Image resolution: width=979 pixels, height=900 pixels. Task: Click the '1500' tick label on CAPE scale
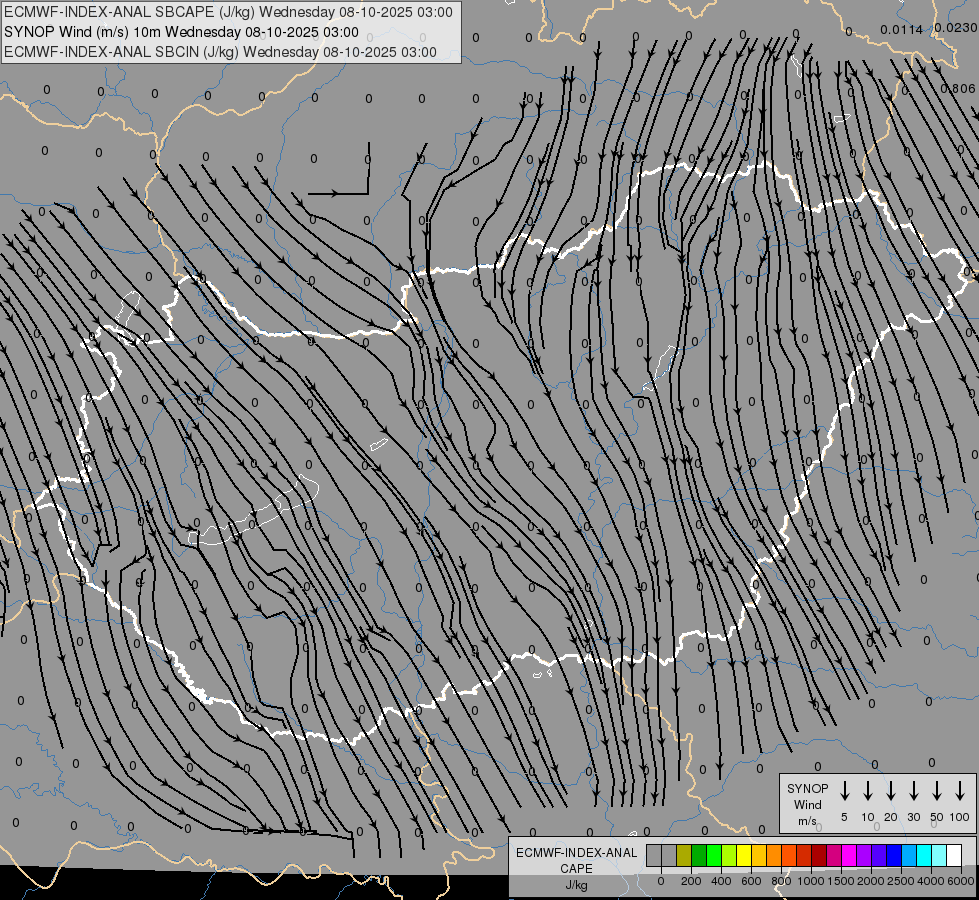click(x=841, y=881)
